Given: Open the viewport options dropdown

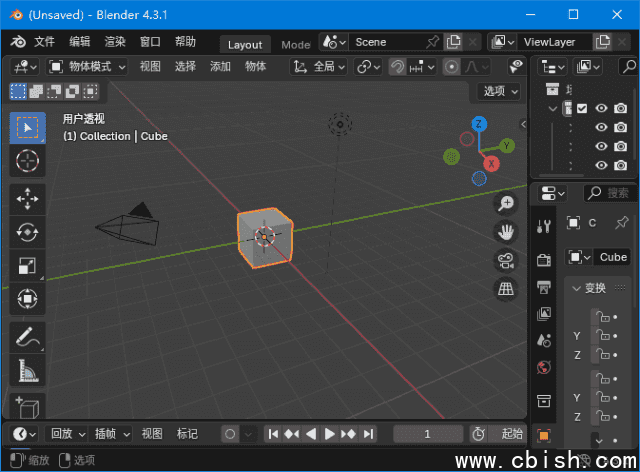Looking at the screenshot, I should coord(501,91).
